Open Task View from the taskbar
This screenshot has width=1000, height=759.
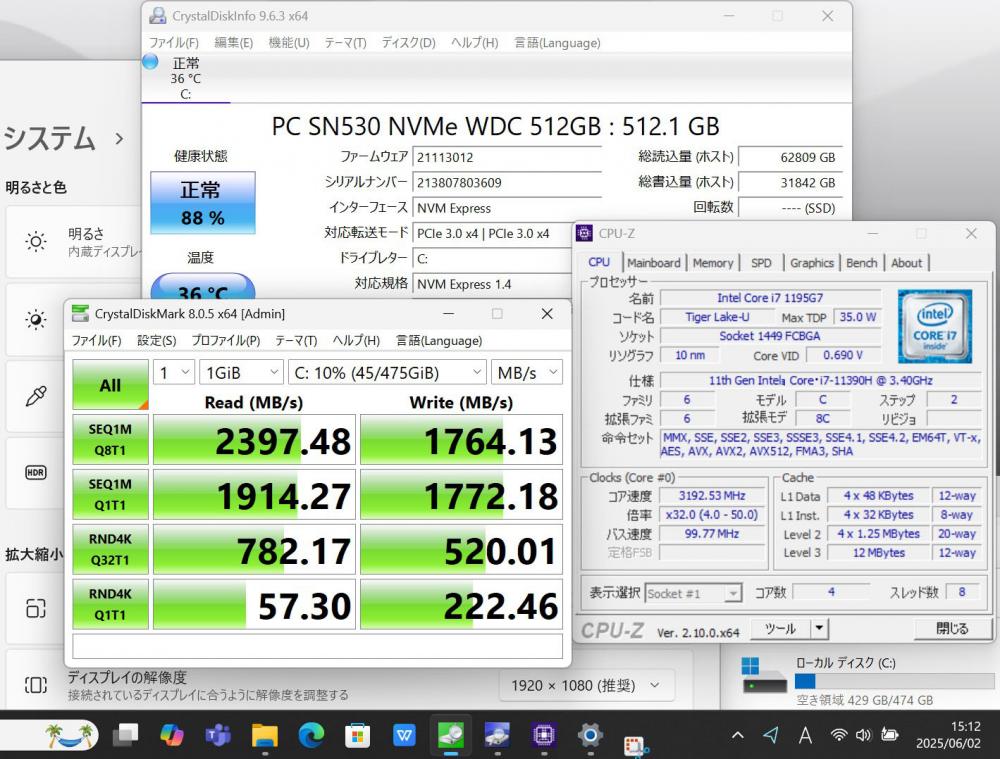click(125, 735)
